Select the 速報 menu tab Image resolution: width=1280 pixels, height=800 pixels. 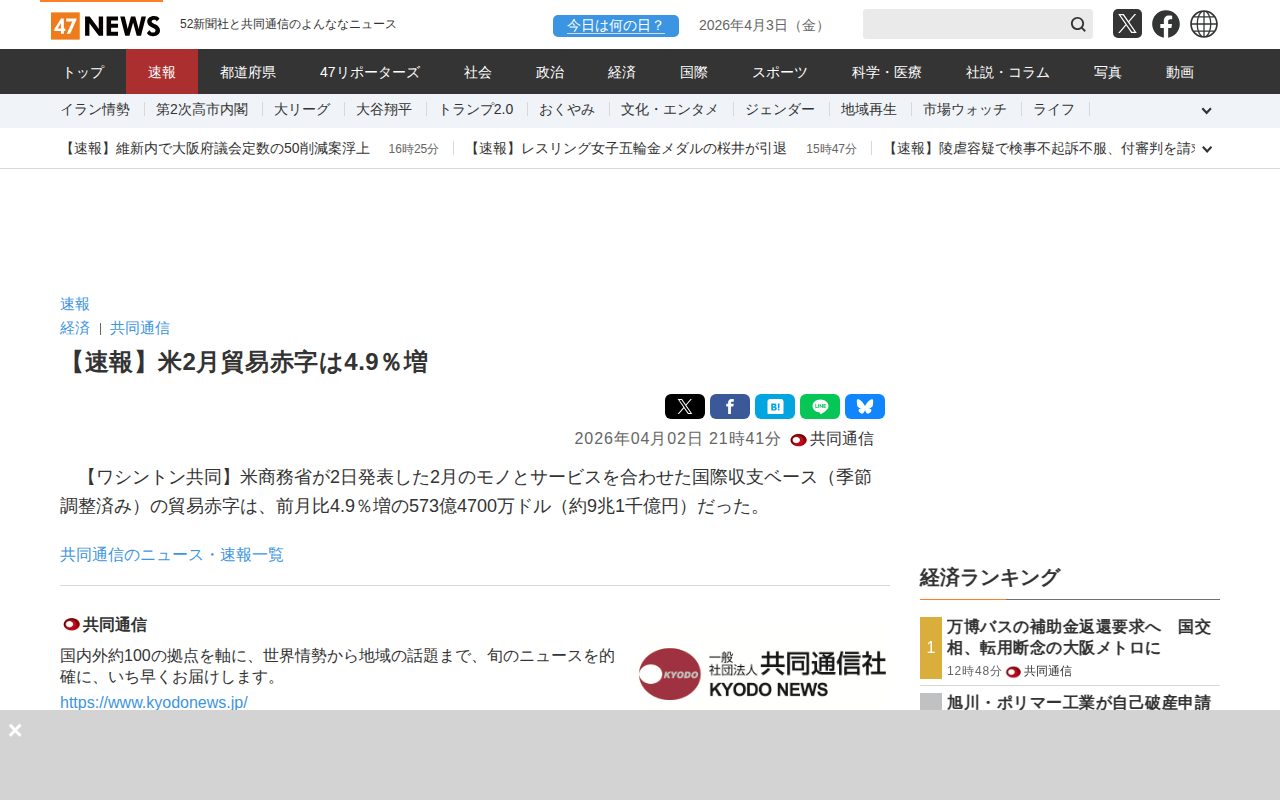point(162,72)
